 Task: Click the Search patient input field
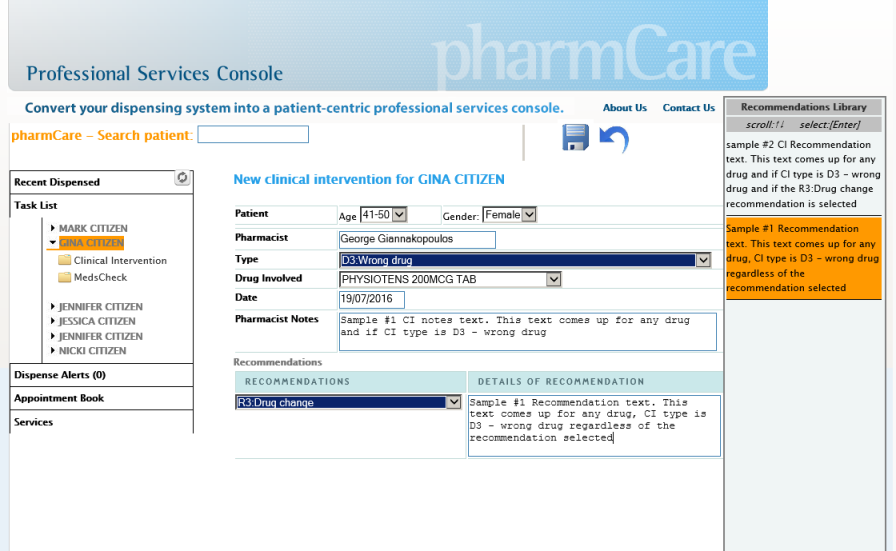253,134
